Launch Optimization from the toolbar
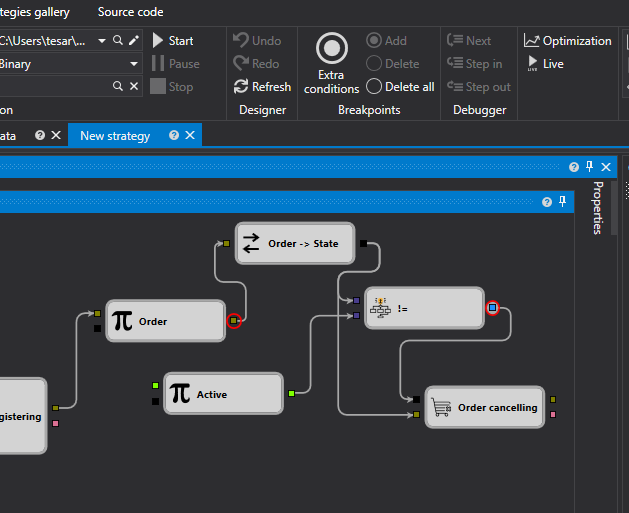Viewport: 629px width, 513px height. point(567,41)
